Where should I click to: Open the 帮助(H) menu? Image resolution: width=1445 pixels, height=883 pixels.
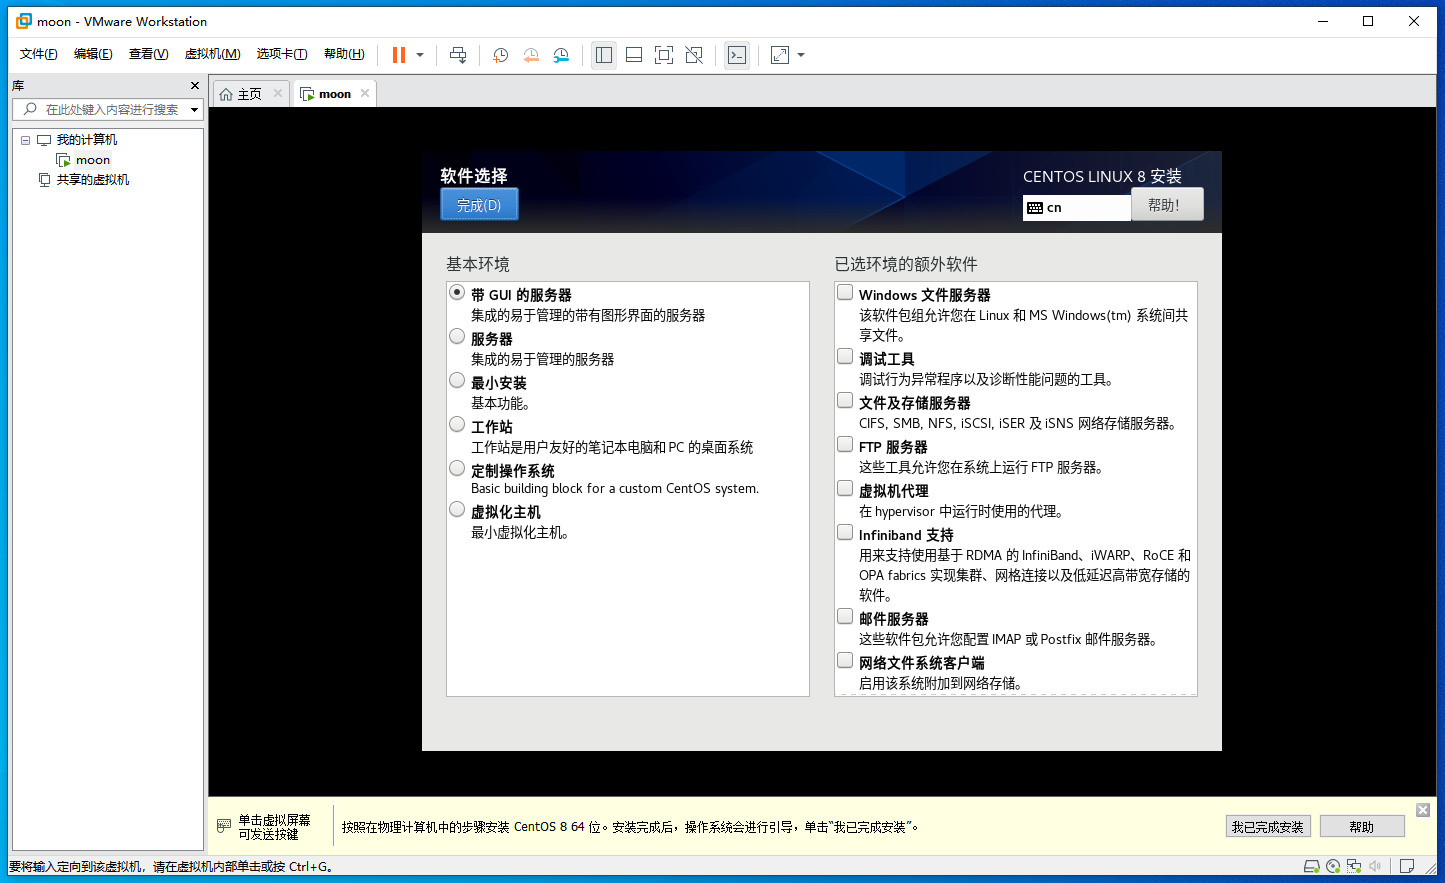pos(344,54)
